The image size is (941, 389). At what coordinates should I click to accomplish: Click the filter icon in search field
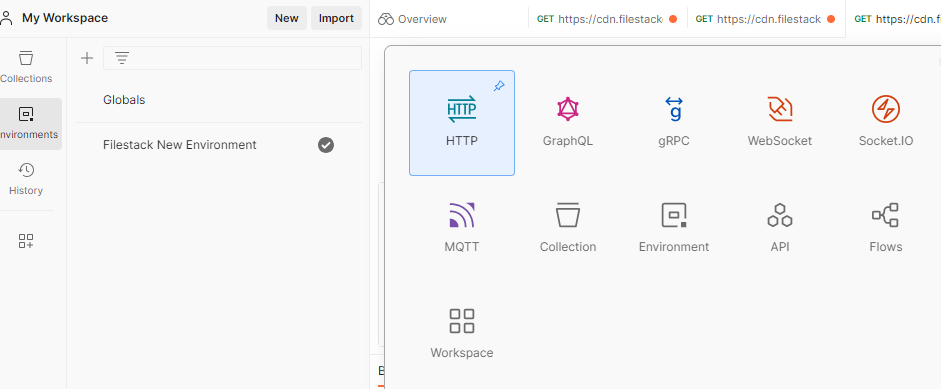[122, 58]
